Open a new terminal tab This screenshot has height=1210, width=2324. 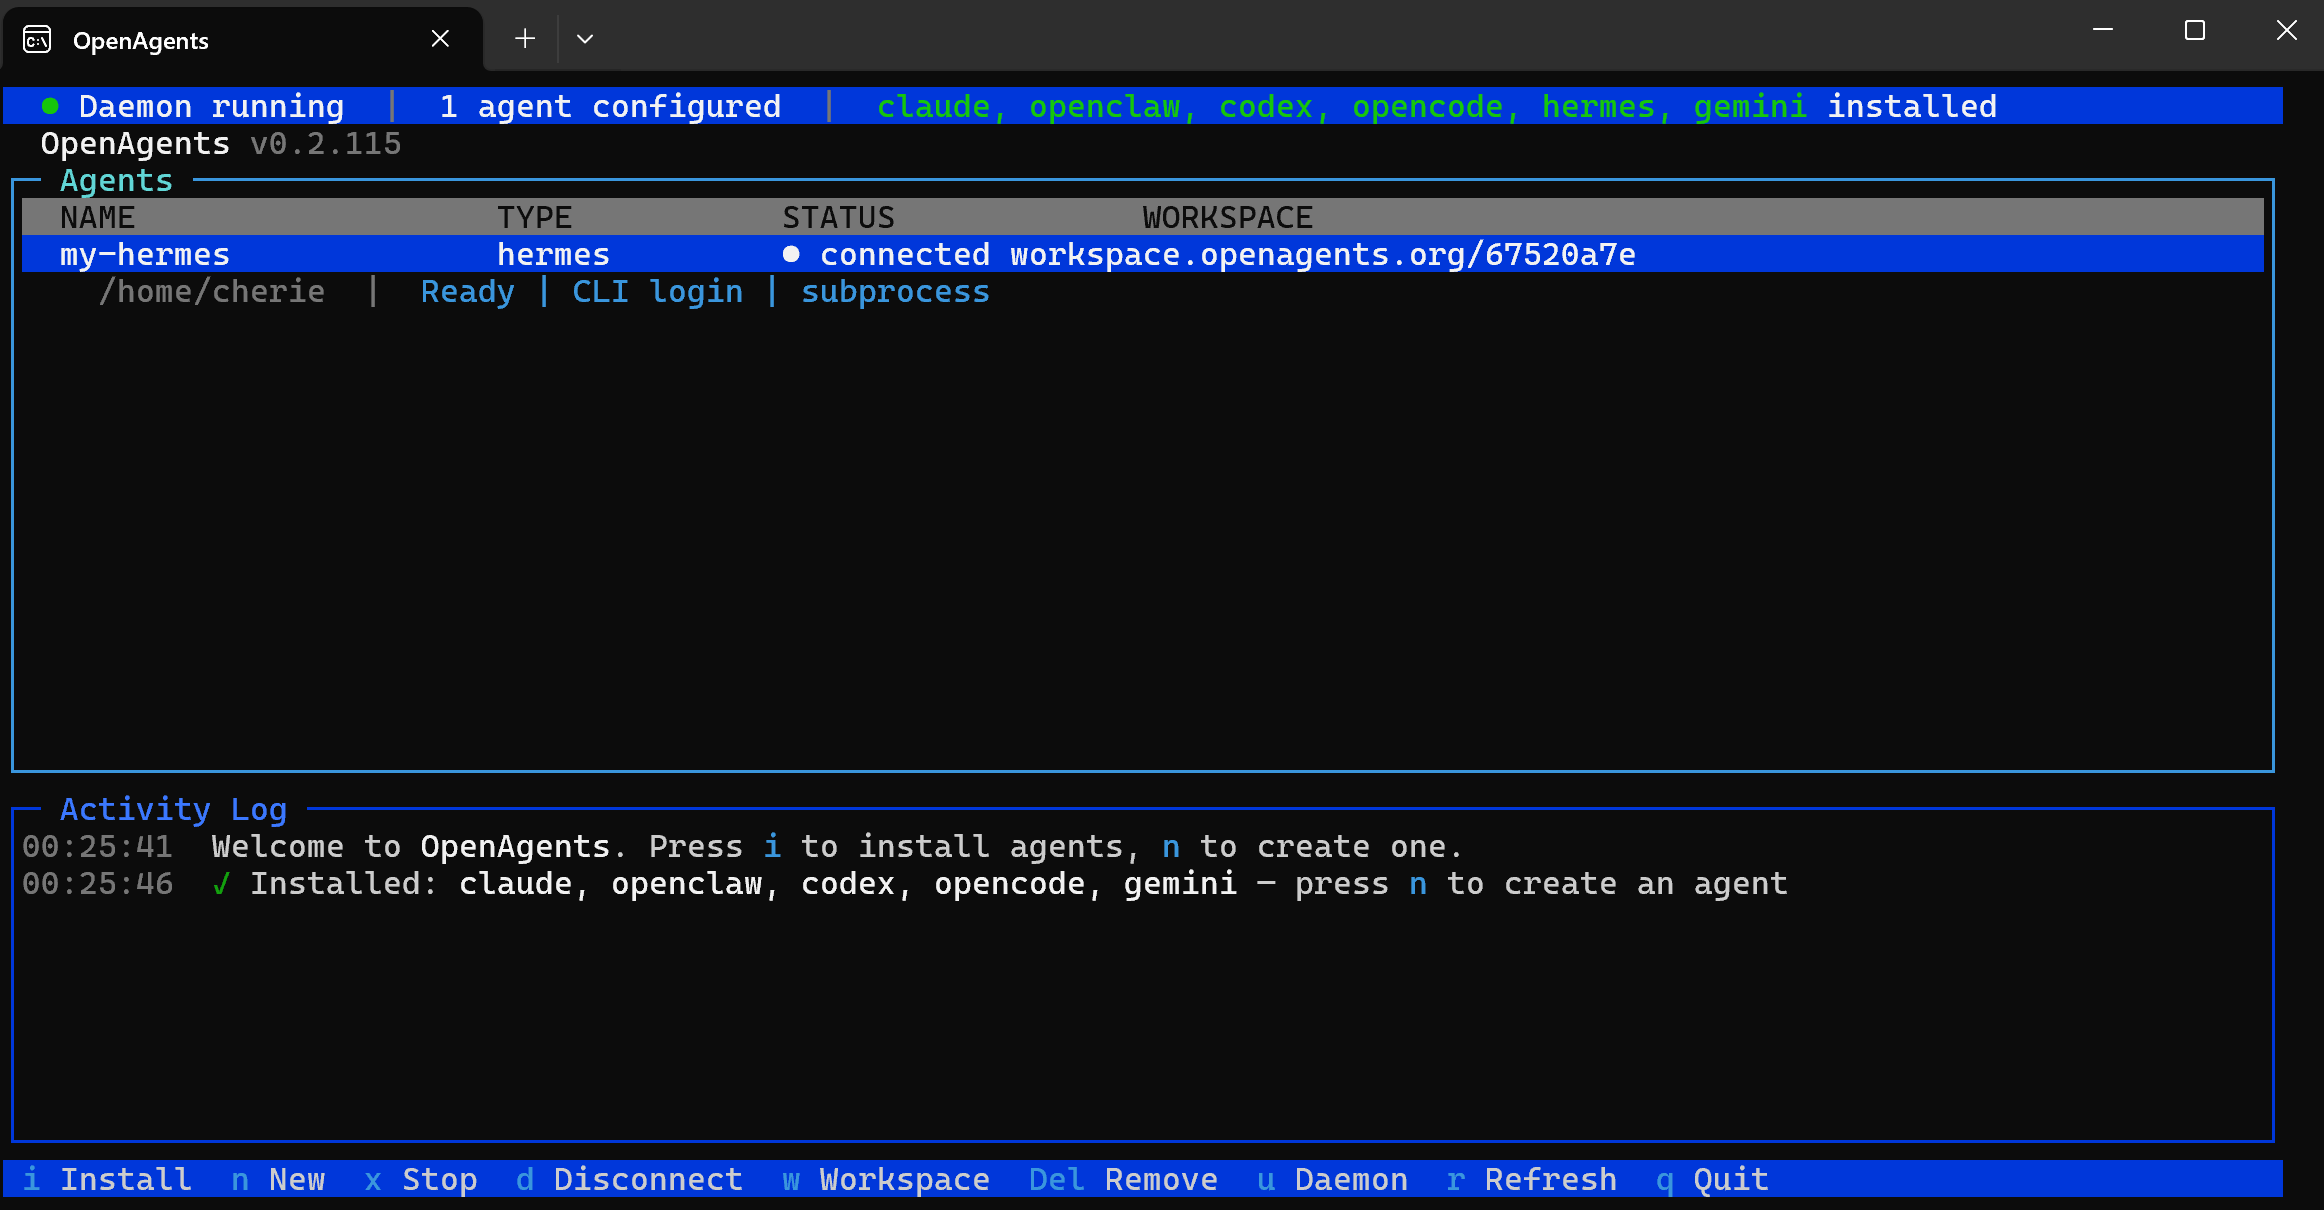coord(525,39)
